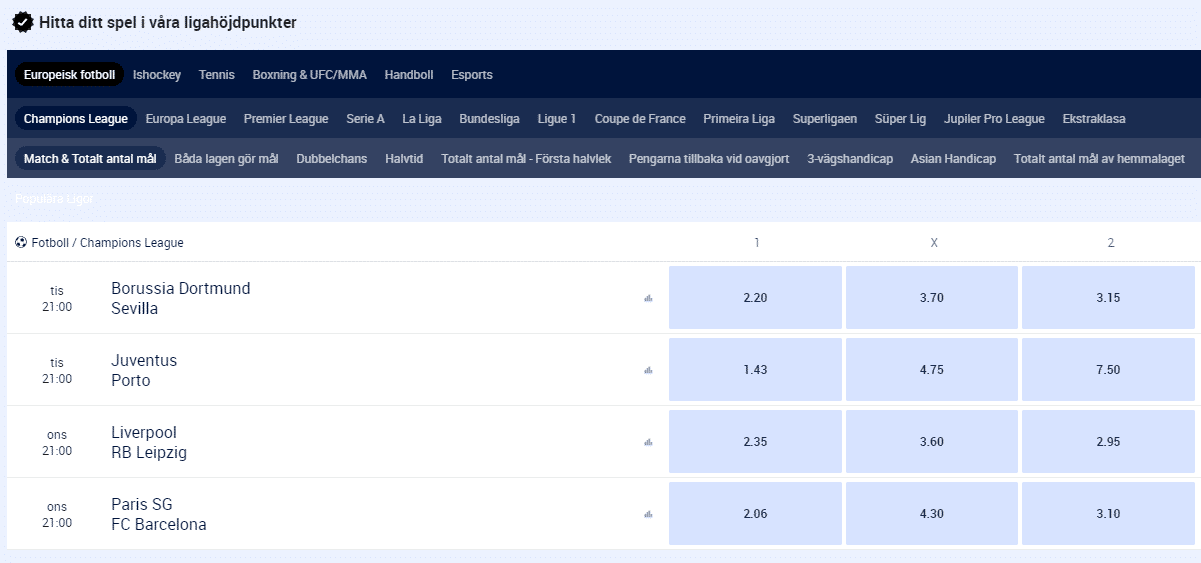
Task: Open stats icon for Juventus vs Porto
Action: point(648,370)
